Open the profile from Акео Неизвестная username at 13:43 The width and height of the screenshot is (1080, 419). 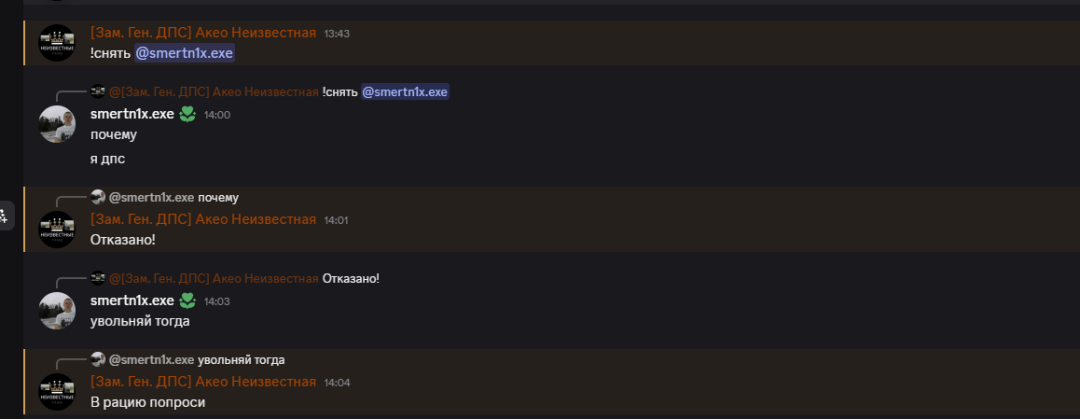coord(203,33)
